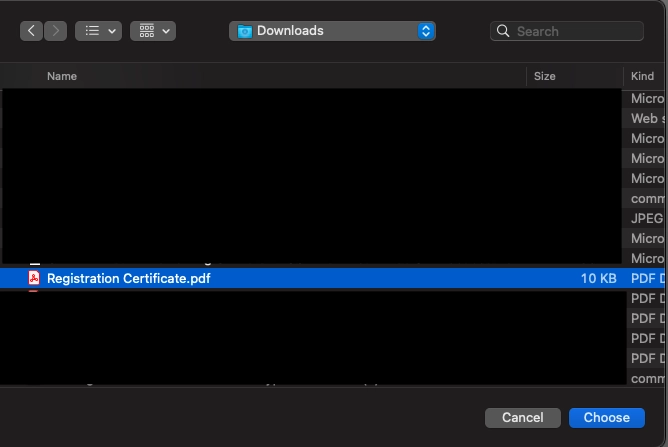This screenshot has height=447, width=668.
Task: Sort files by the Name column
Action: pyautogui.click(x=62, y=76)
